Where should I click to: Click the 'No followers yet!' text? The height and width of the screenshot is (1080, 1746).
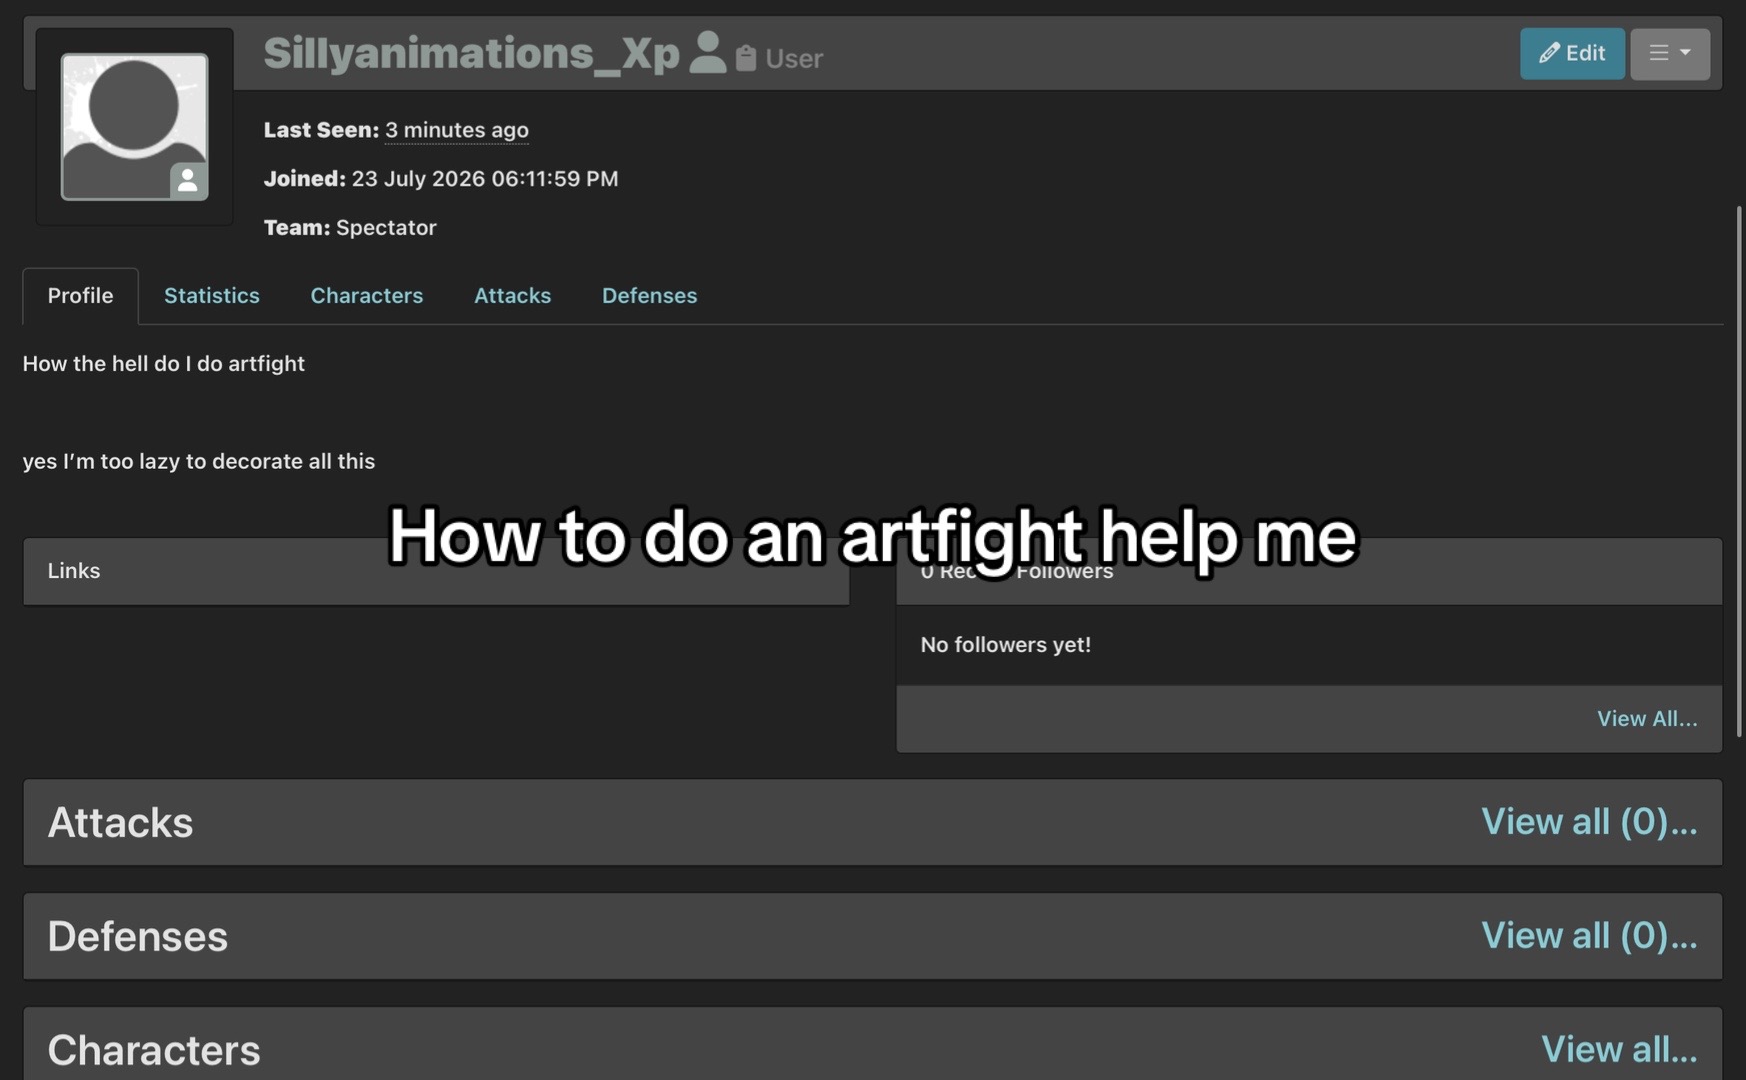(1006, 645)
